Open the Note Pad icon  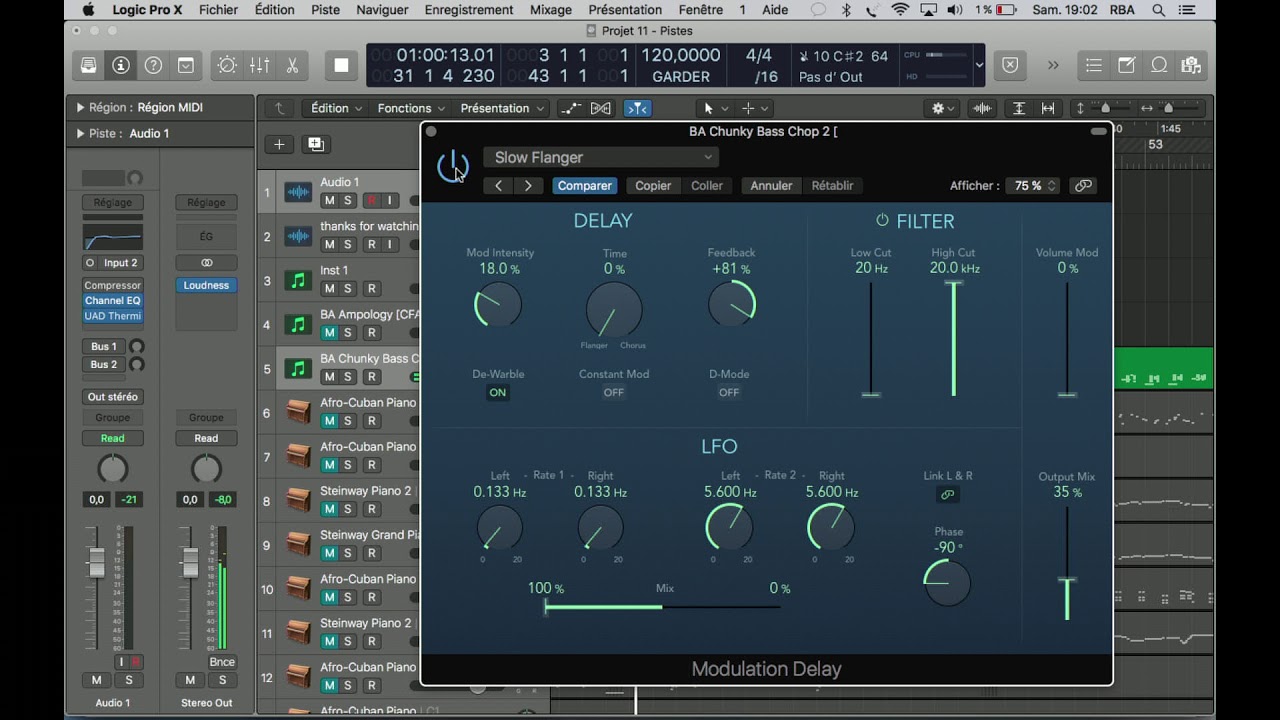(x=1127, y=65)
